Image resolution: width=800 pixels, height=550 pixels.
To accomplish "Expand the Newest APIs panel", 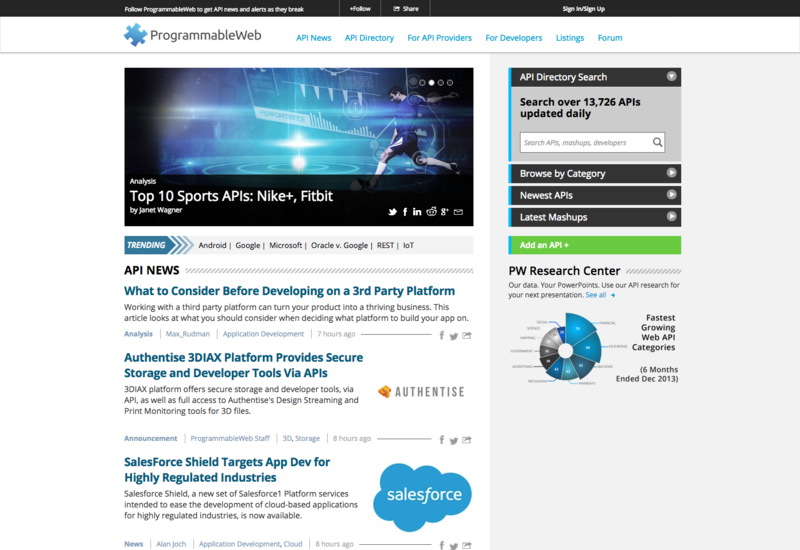I will [671, 194].
